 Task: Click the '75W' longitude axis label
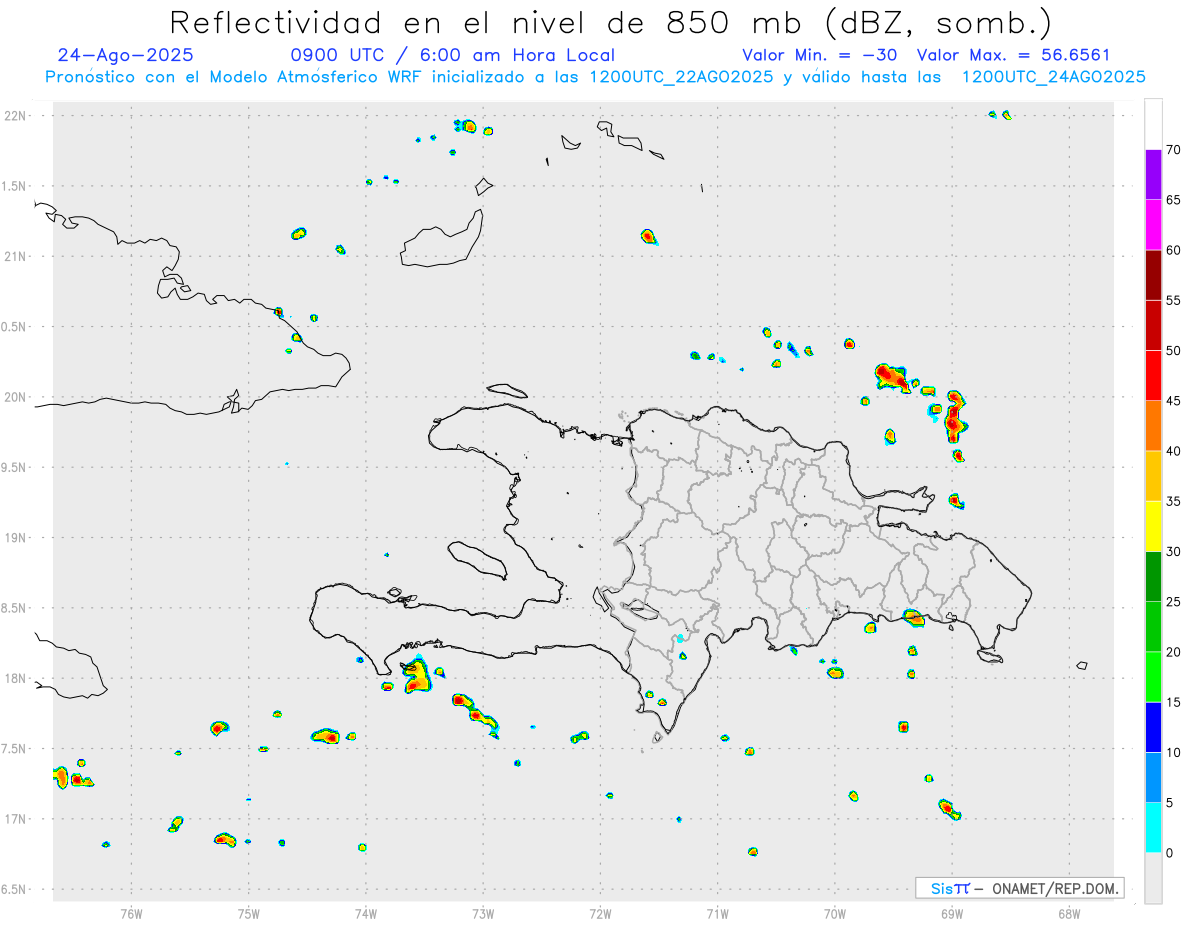point(249,913)
